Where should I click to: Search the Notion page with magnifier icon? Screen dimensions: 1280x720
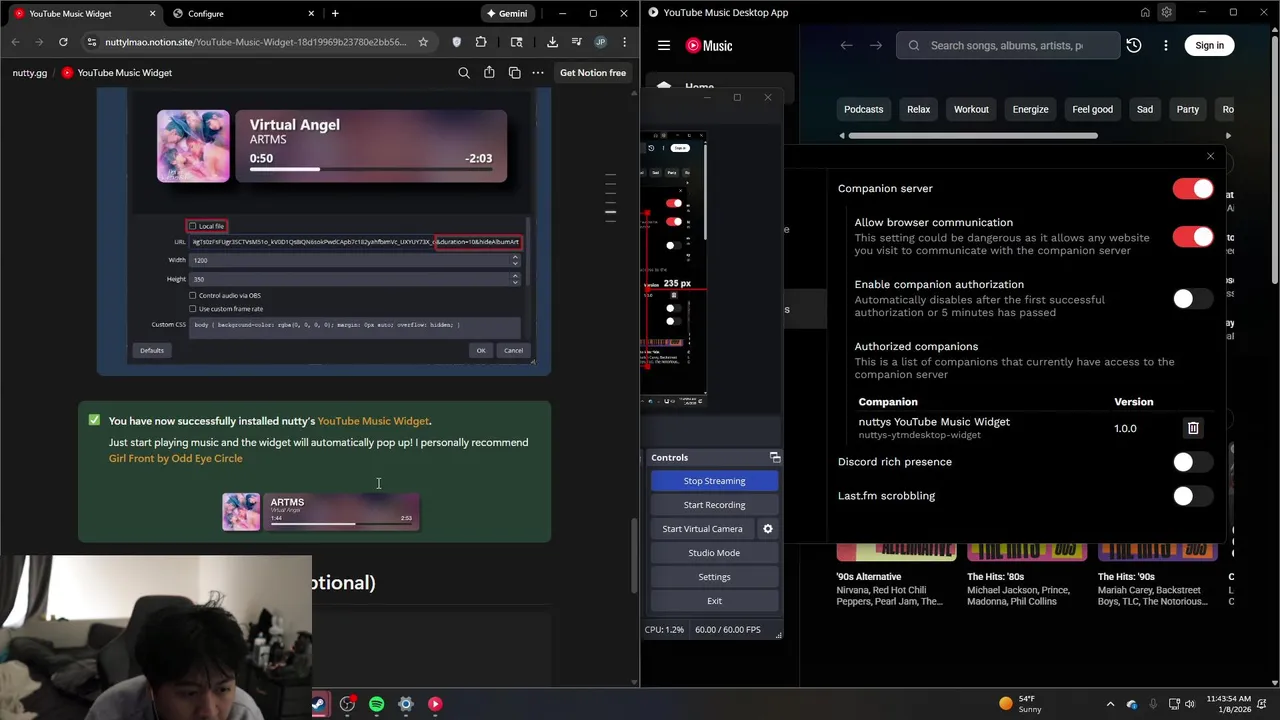pos(464,73)
